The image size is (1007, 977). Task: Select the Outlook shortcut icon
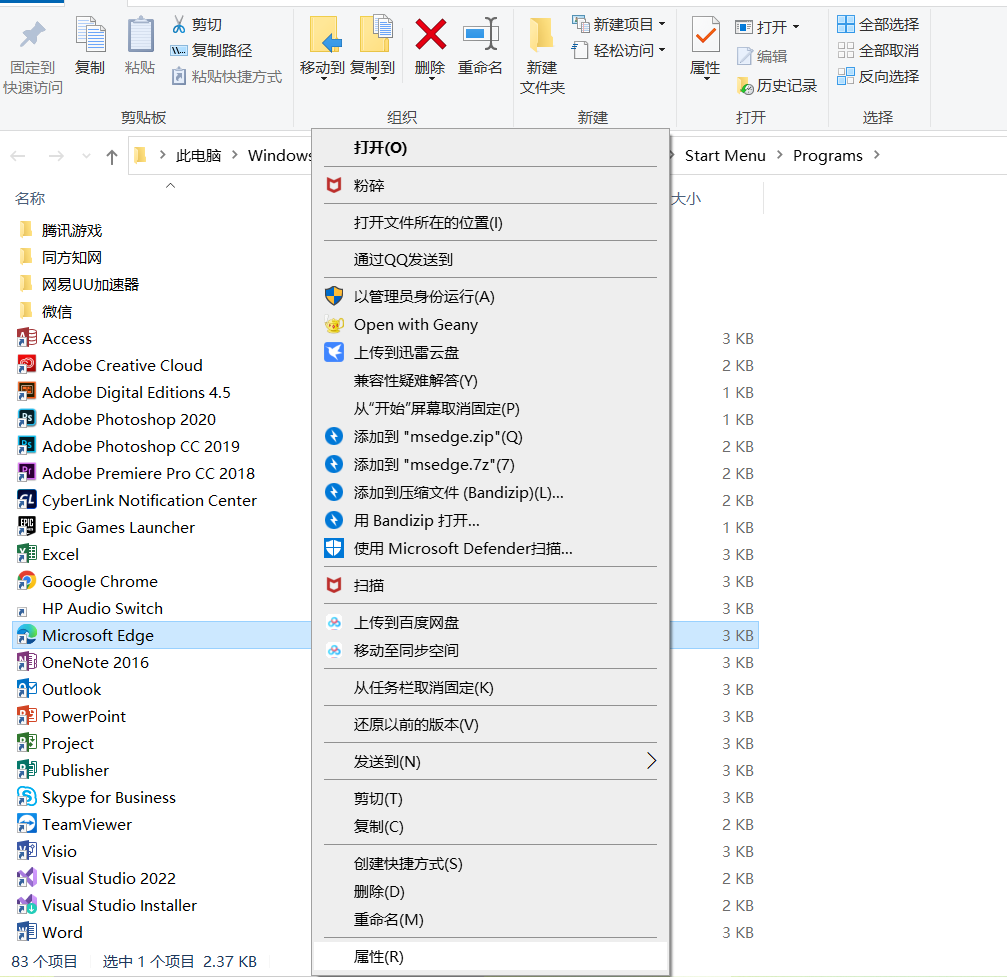click(27, 689)
